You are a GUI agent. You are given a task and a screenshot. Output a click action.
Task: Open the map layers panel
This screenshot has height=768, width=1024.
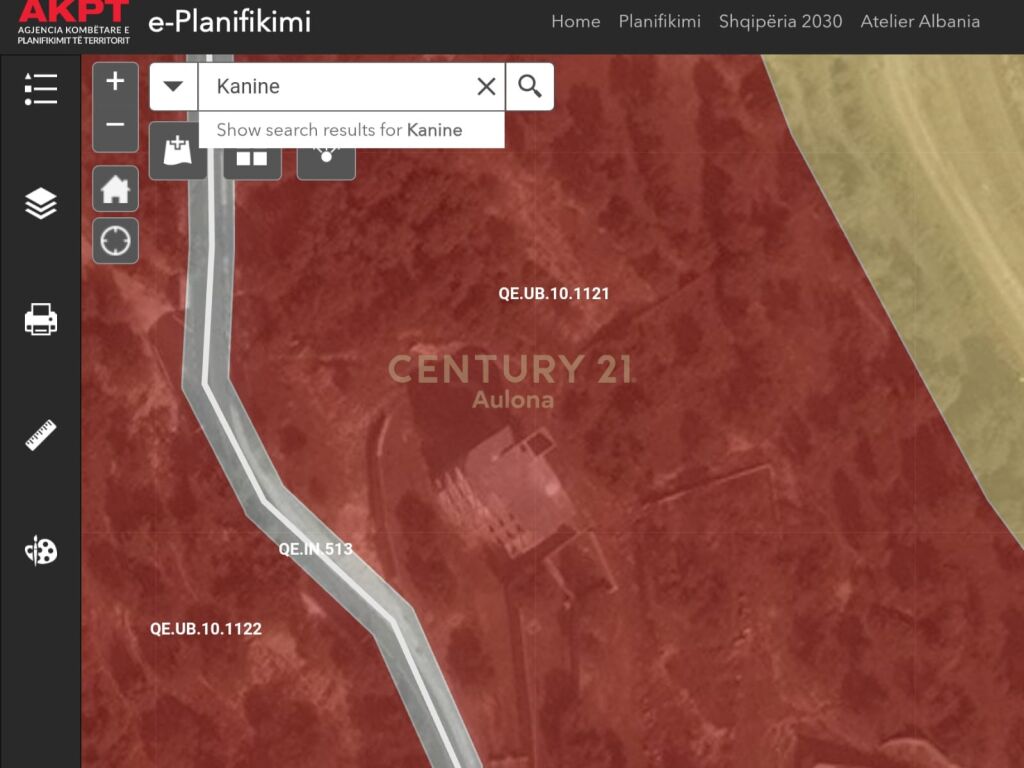pyautogui.click(x=40, y=204)
